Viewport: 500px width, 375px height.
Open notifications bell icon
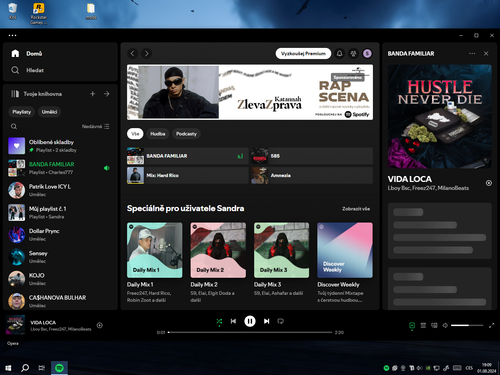point(339,54)
